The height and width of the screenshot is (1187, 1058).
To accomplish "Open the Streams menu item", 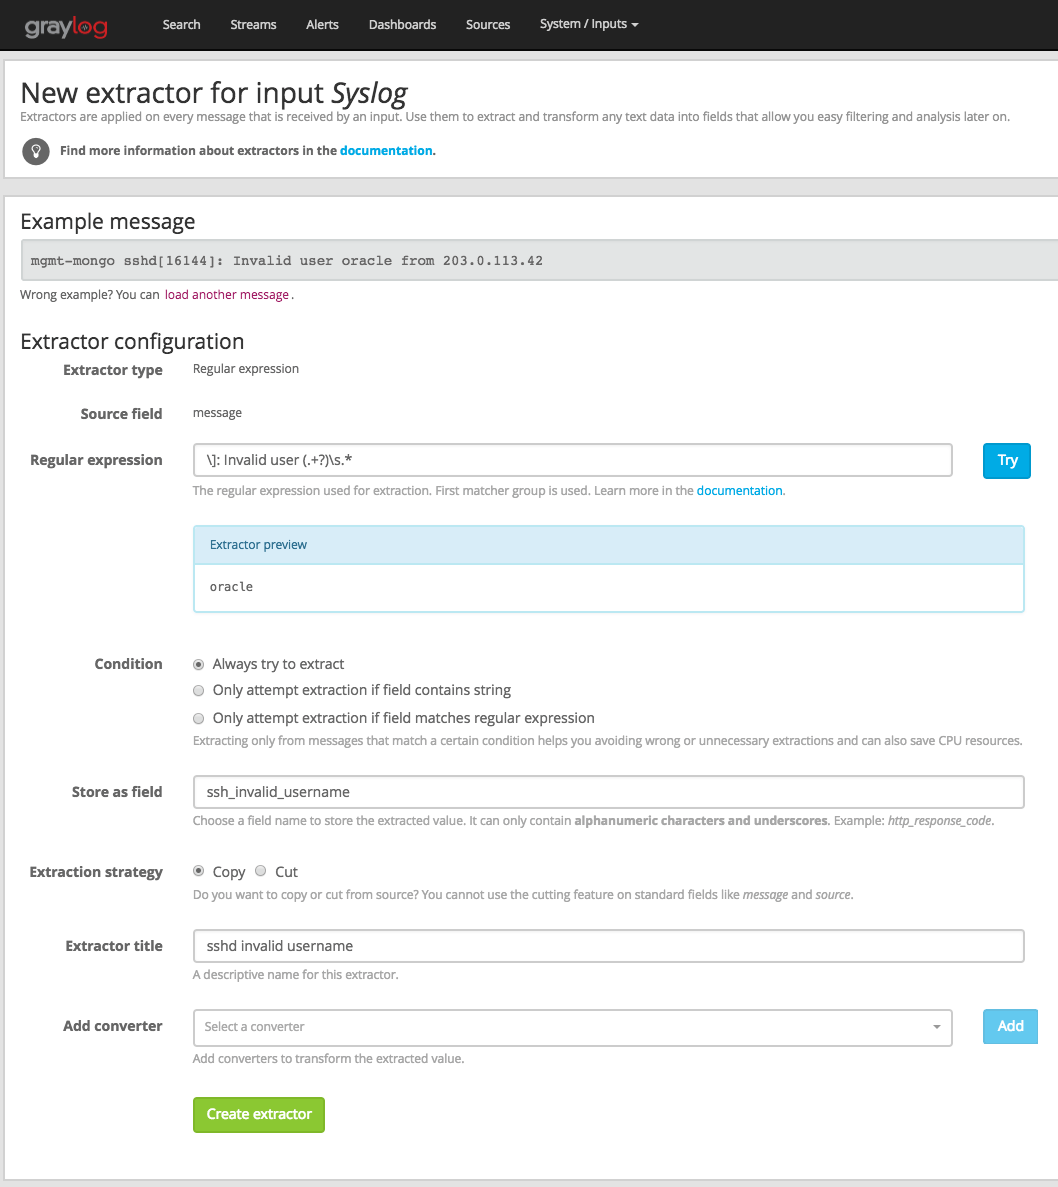I will click(253, 24).
